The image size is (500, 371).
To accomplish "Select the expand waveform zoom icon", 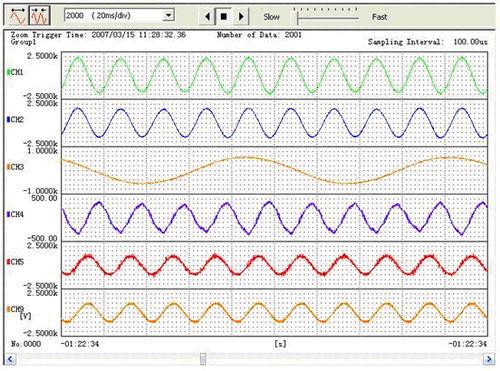I will pos(18,16).
